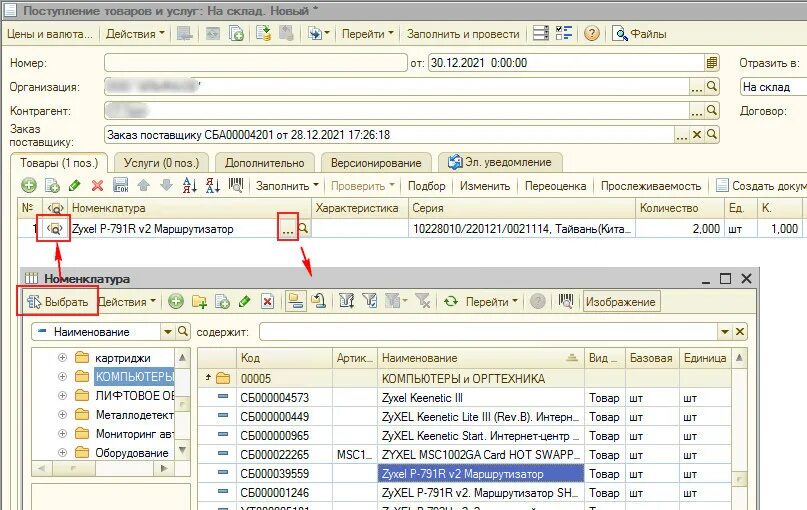Set filter and sorting icon in Номенклатура

(x=347, y=302)
